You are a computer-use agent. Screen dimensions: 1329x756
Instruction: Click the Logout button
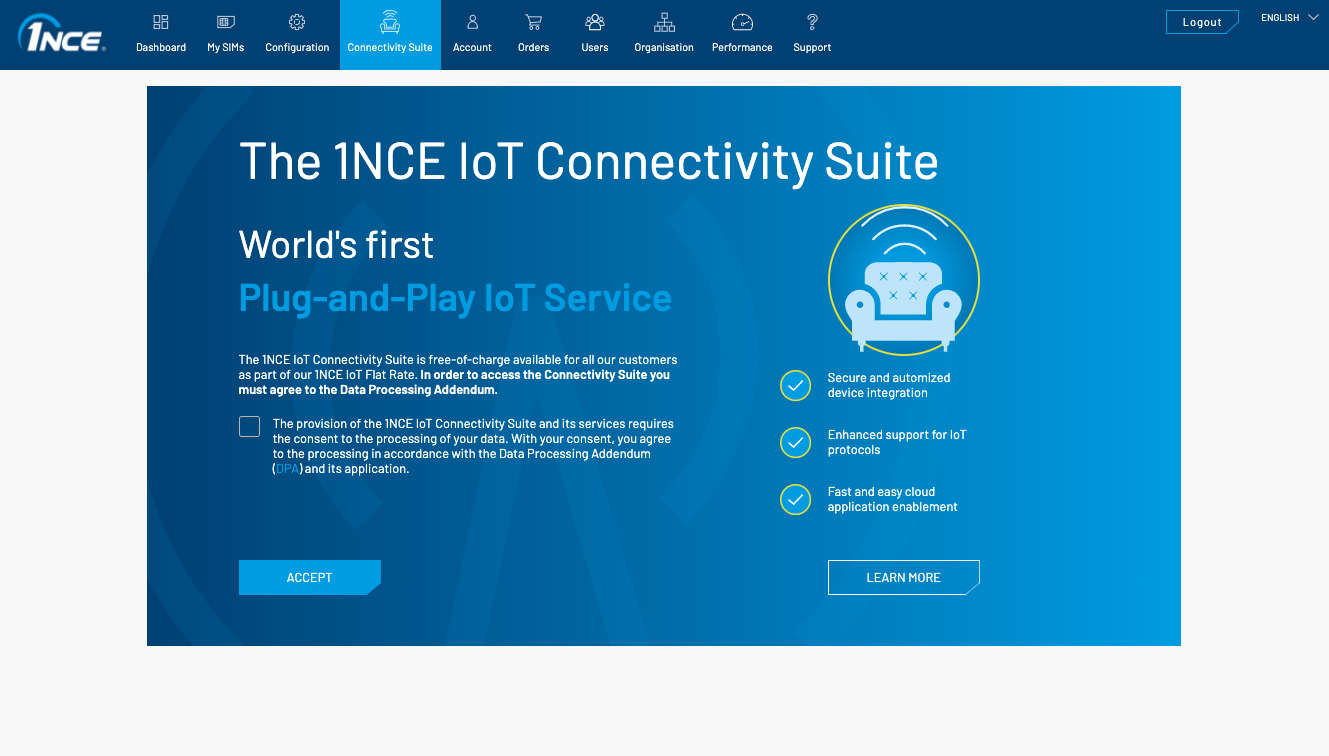coord(1202,22)
